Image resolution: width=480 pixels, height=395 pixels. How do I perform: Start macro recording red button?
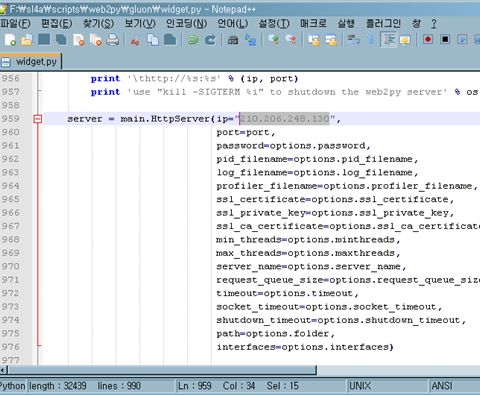tap(428, 40)
